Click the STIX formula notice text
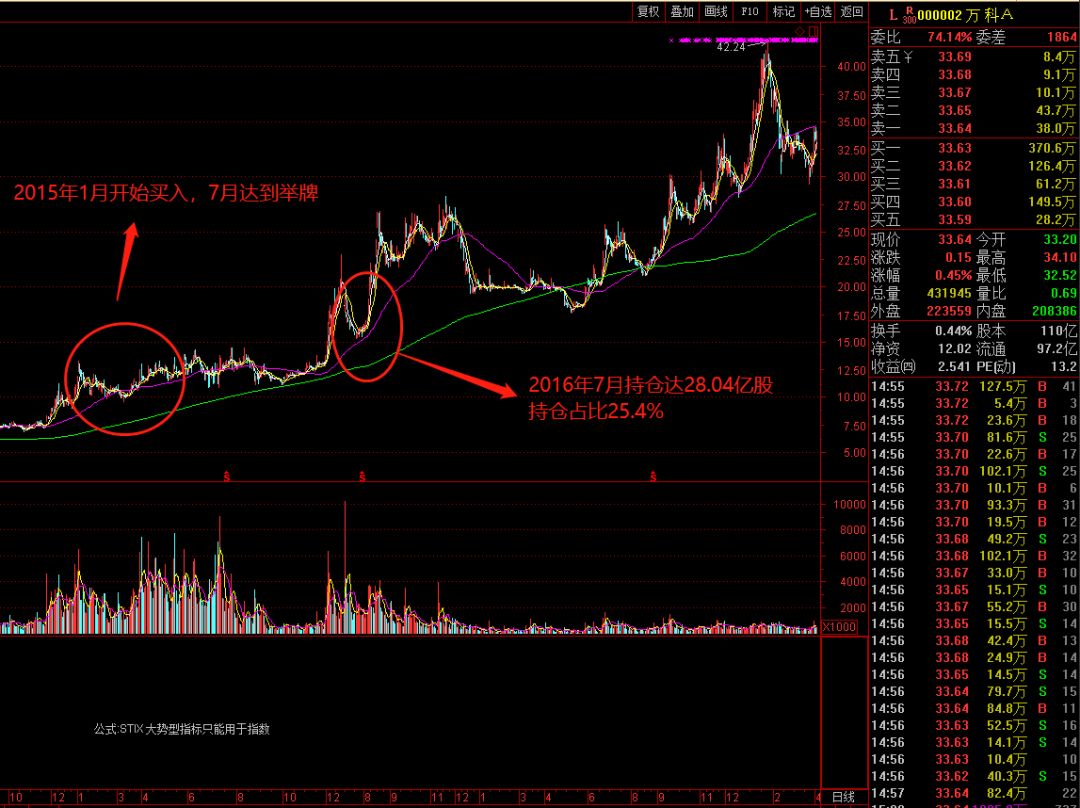Viewport: 1080px width, 808px height. tap(182, 729)
